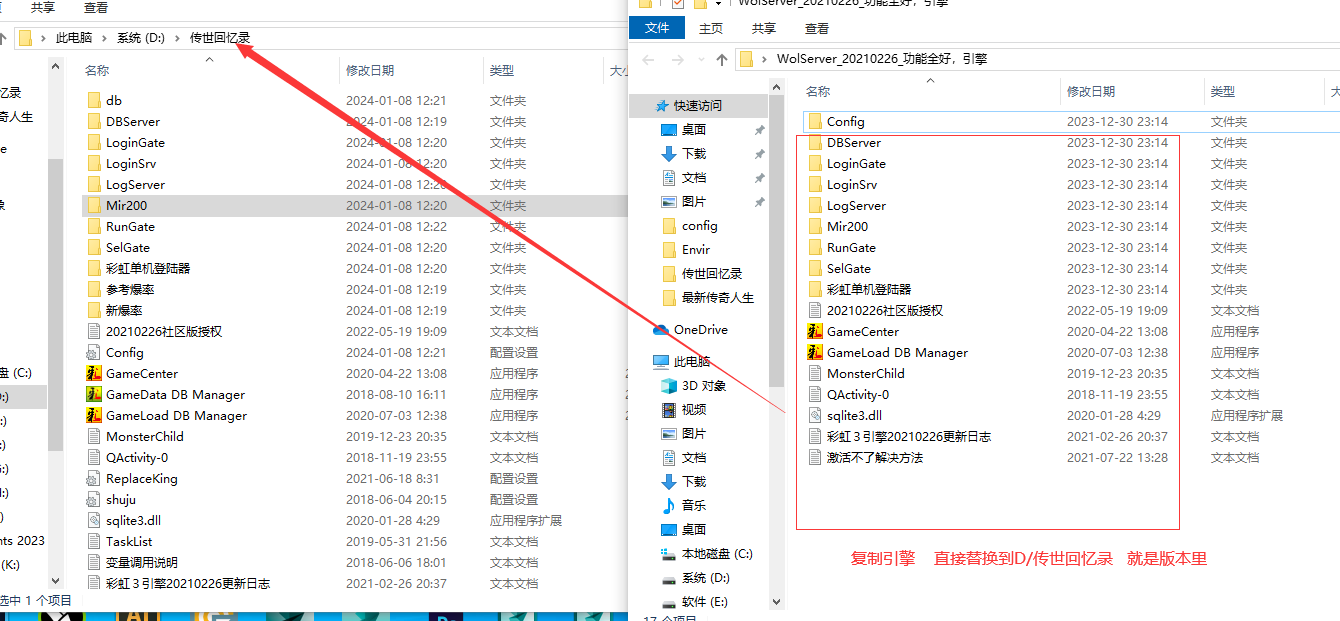This screenshot has height=621, width=1340.
Task: Click the up arrow navigation button beside address bar
Action: 722,60
